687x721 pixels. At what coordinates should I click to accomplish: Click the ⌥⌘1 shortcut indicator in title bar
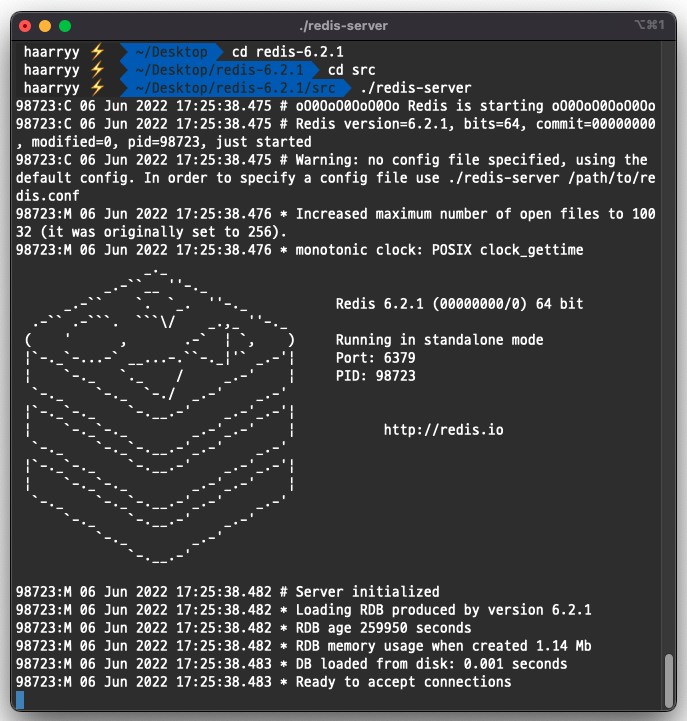(x=650, y=25)
